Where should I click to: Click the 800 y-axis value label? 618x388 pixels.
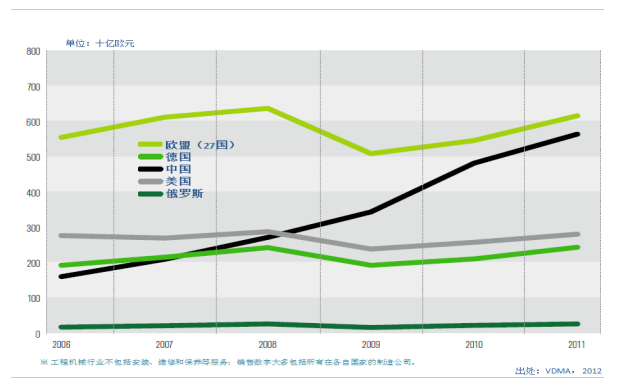click(34, 52)
